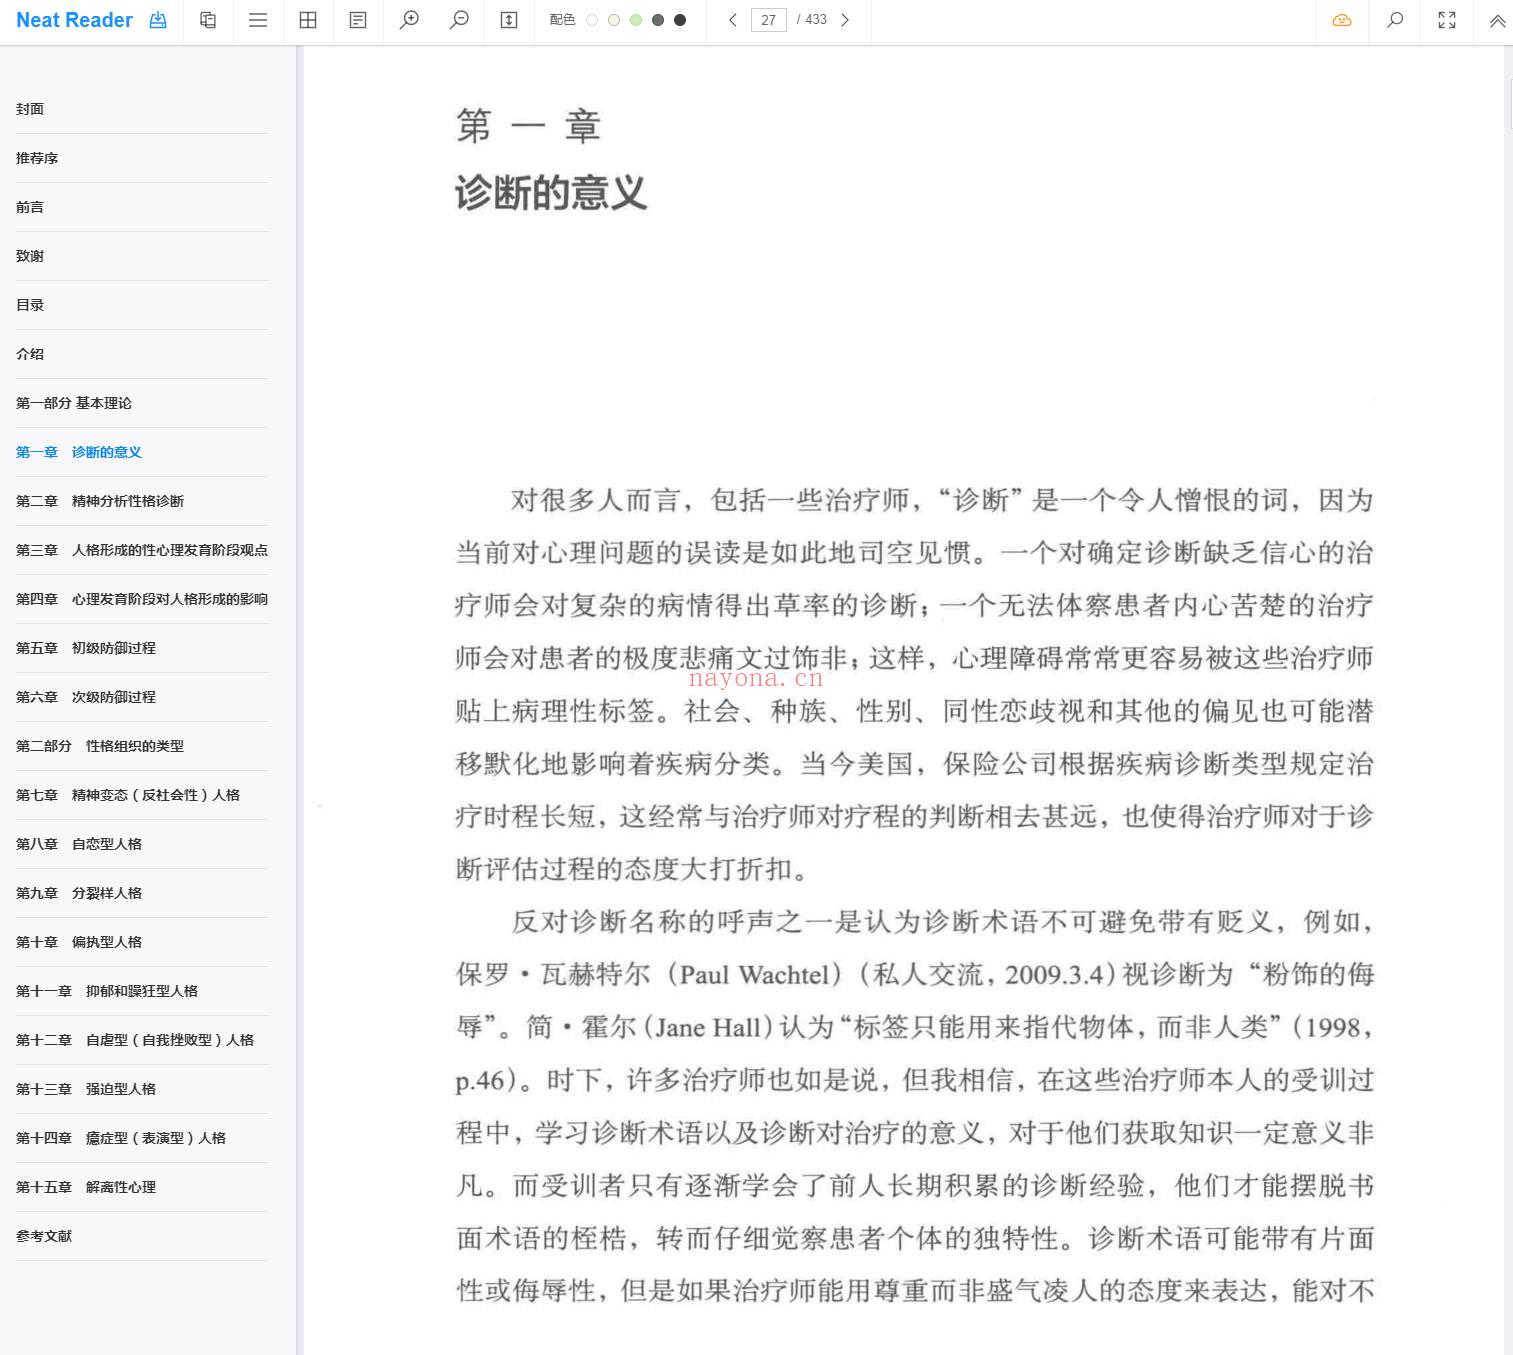This screenshot has width=1513, height=1355.
Task: Select 第一章 诊断的意义 chapter
Action: coord(79,452)
